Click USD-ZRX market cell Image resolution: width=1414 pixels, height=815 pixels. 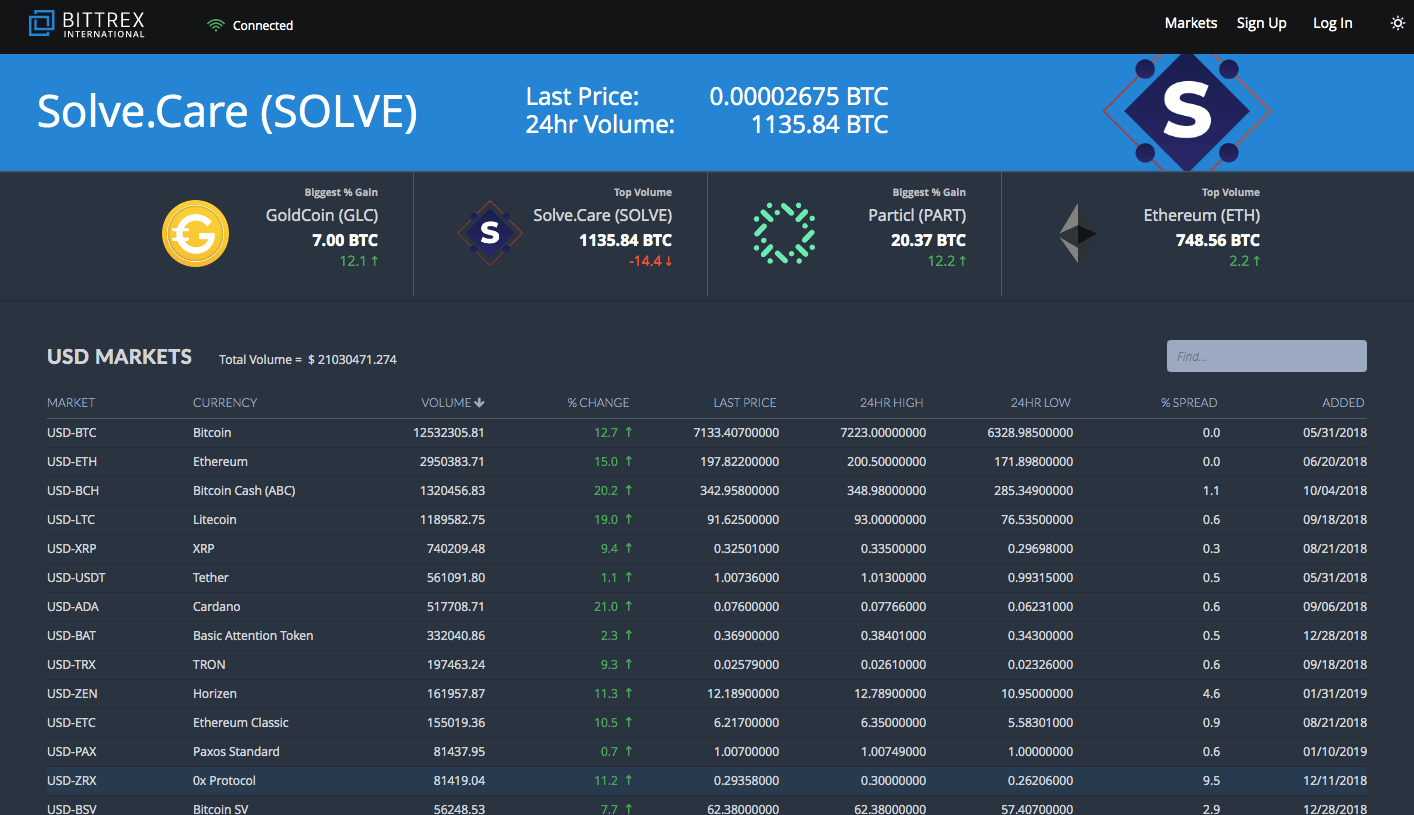point(72,781)
